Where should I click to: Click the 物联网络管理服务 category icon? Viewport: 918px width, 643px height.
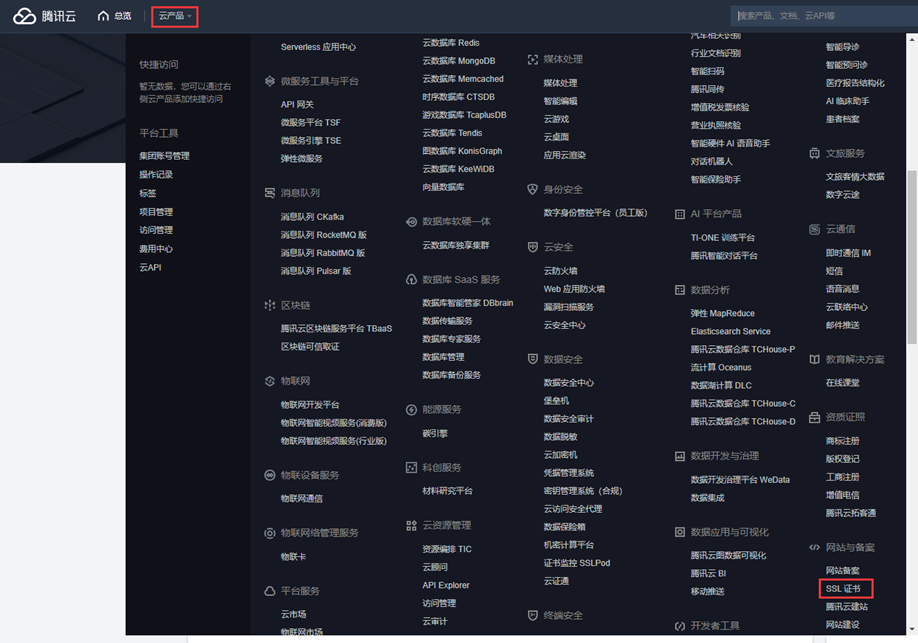269,533
